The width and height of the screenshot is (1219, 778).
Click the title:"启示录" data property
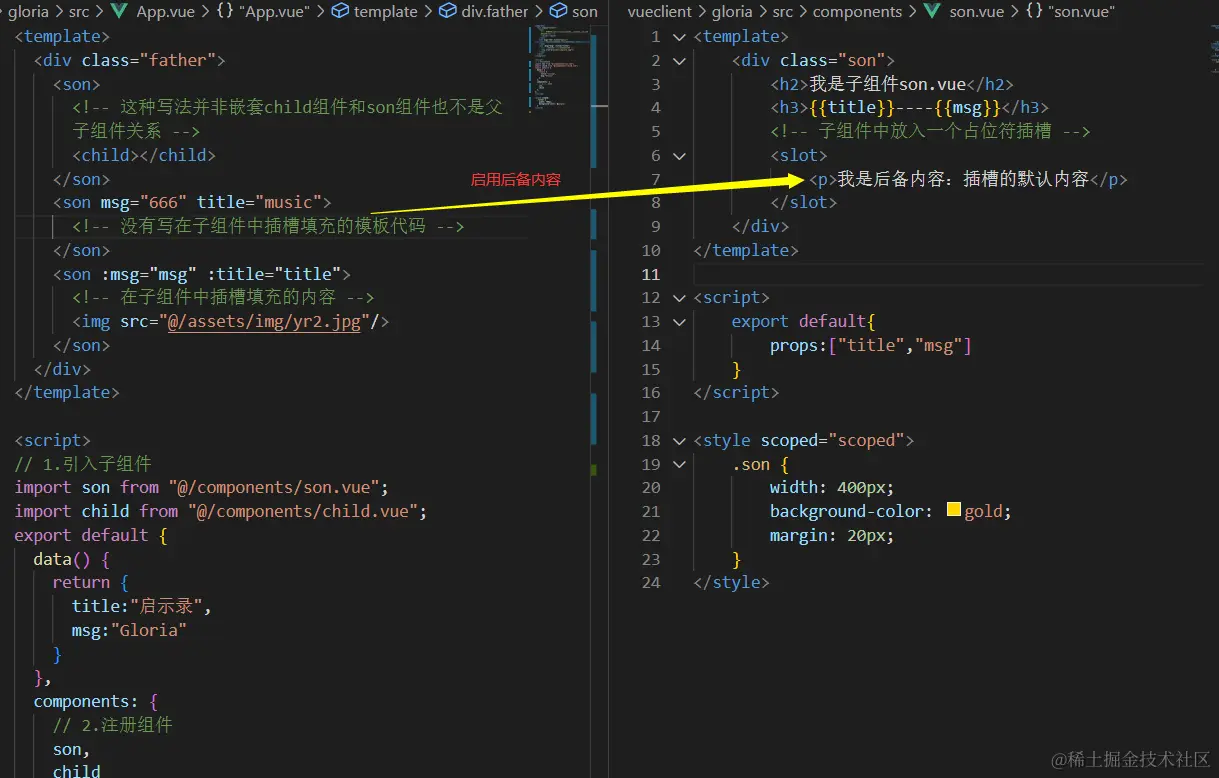click(142, 606)
